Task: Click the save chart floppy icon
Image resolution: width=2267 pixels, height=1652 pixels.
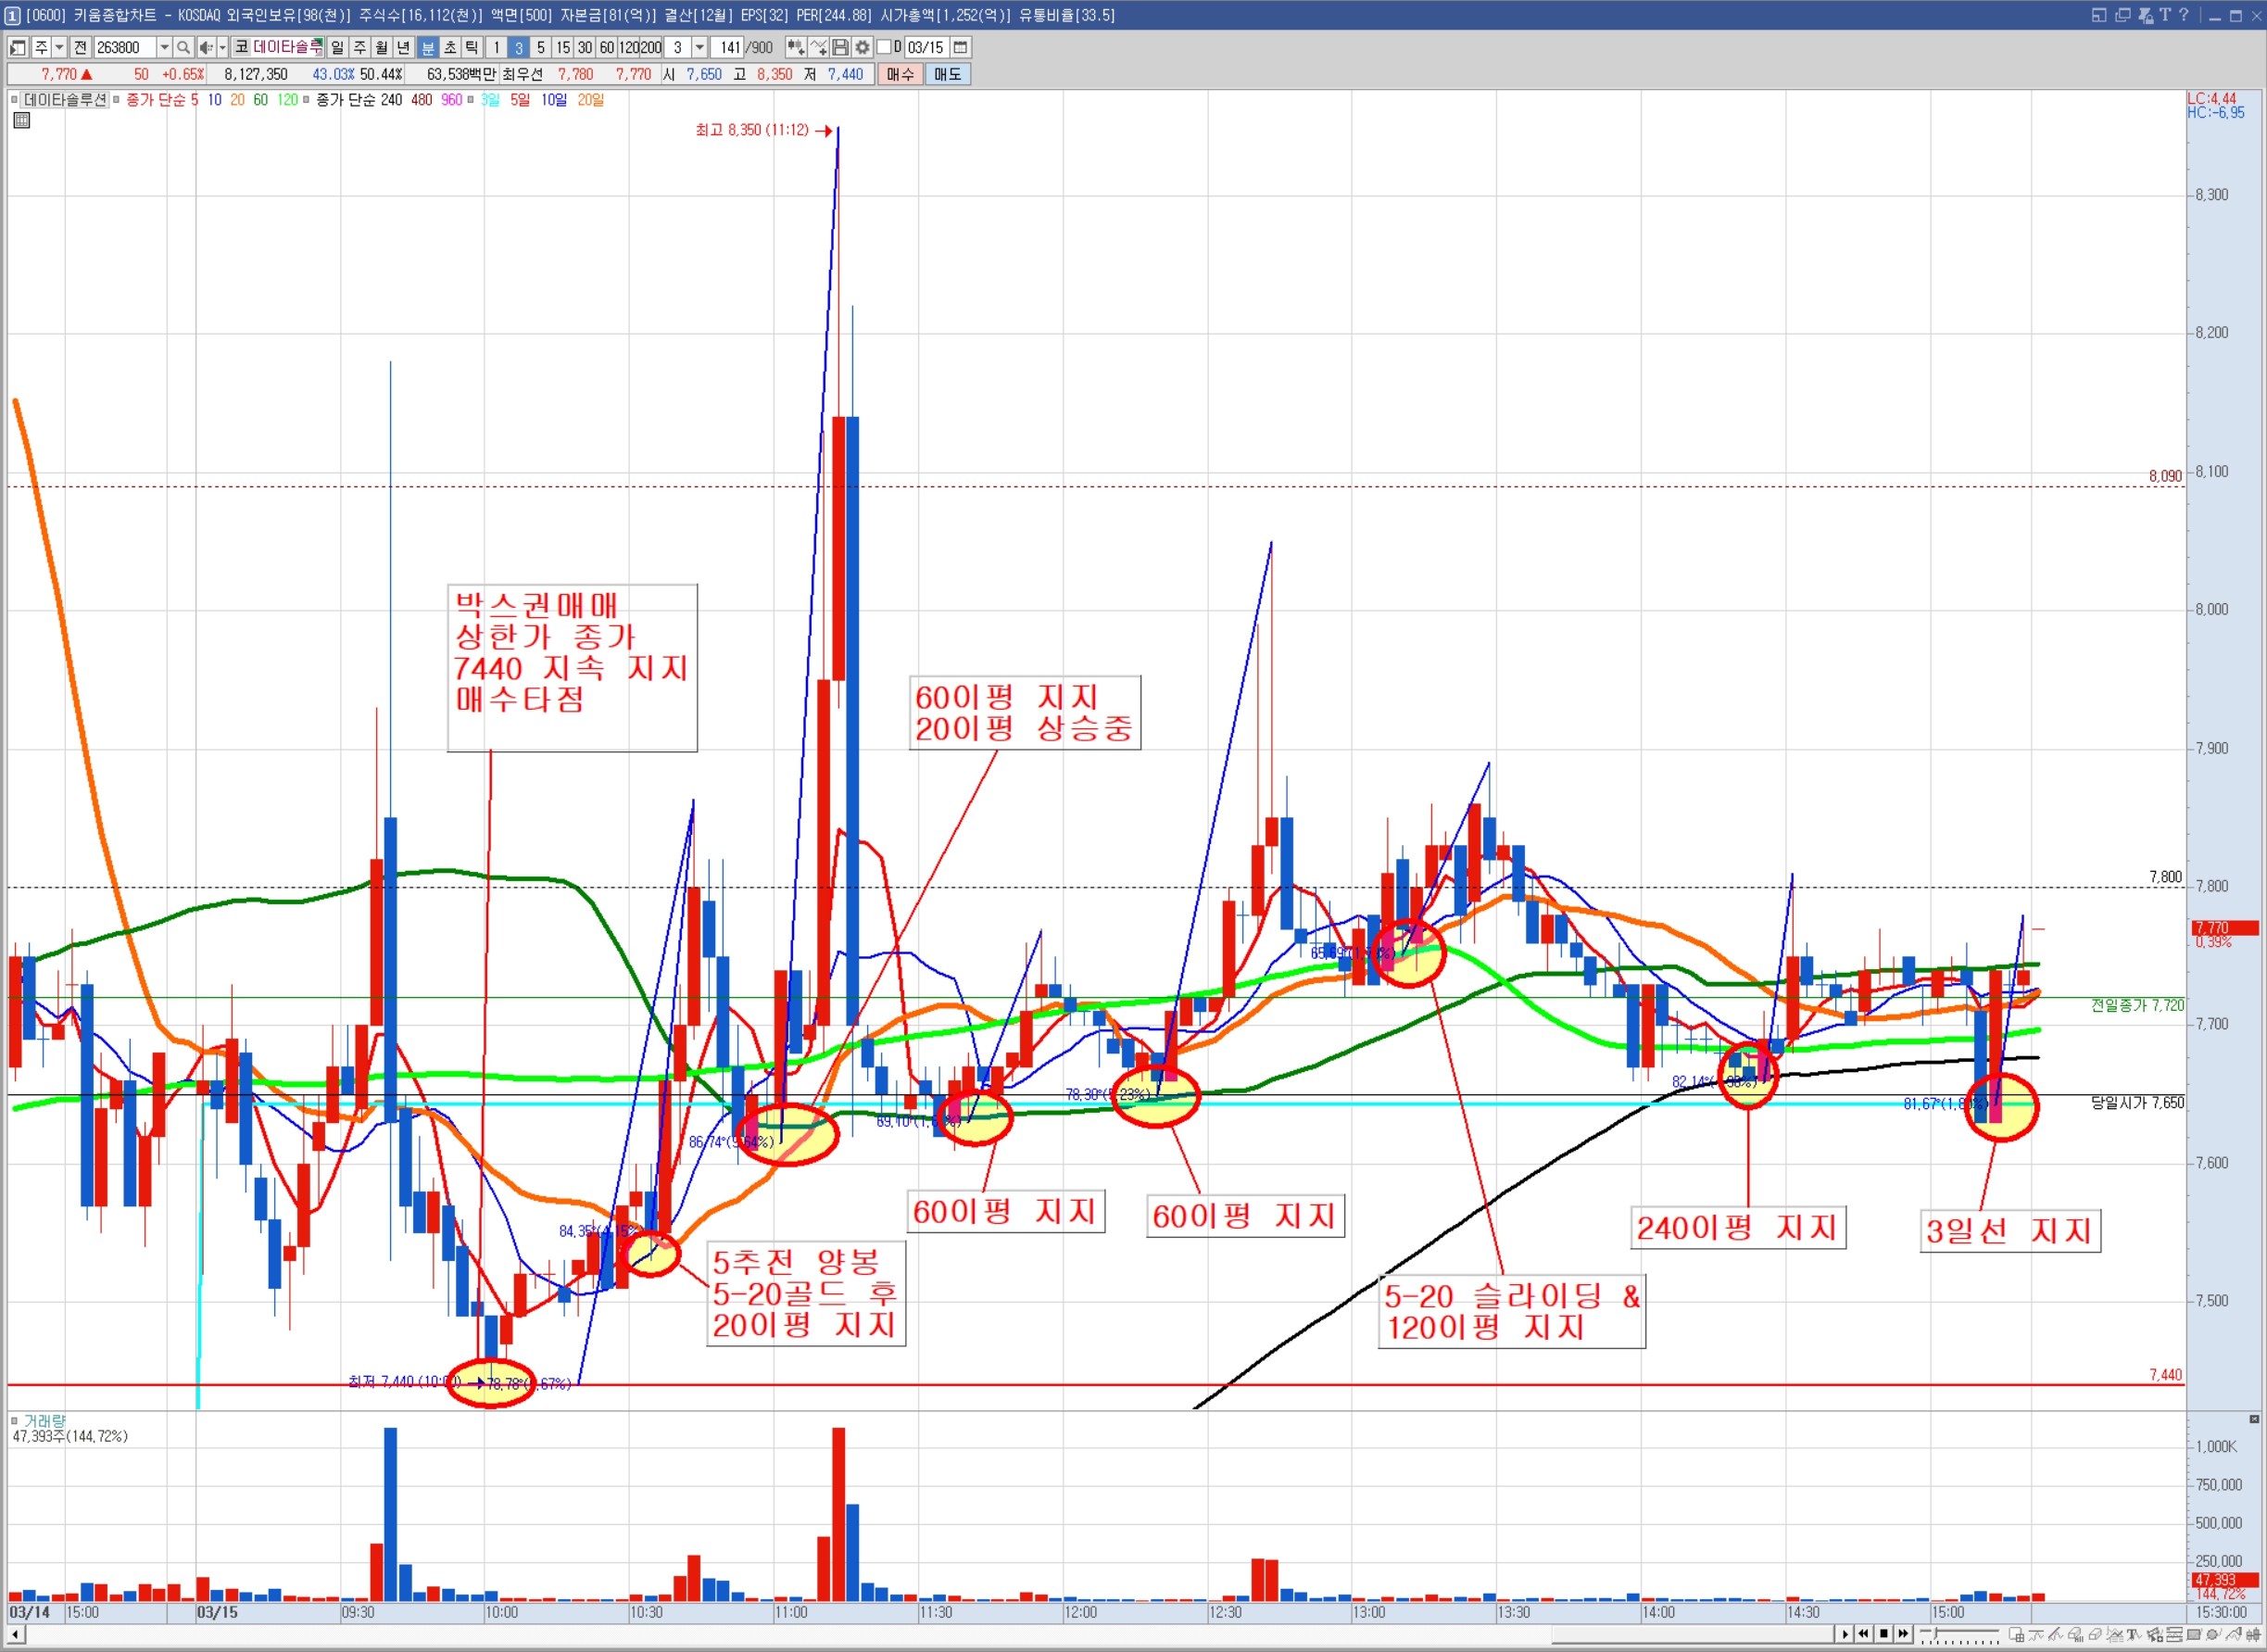Action: click(x=840, y=47)
